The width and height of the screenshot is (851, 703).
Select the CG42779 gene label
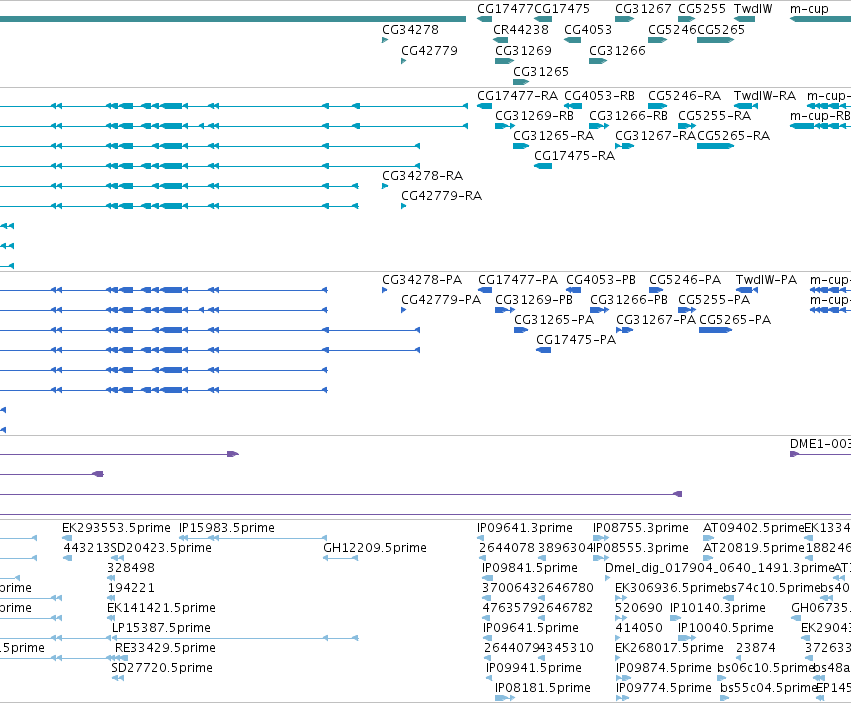[429, 51]
